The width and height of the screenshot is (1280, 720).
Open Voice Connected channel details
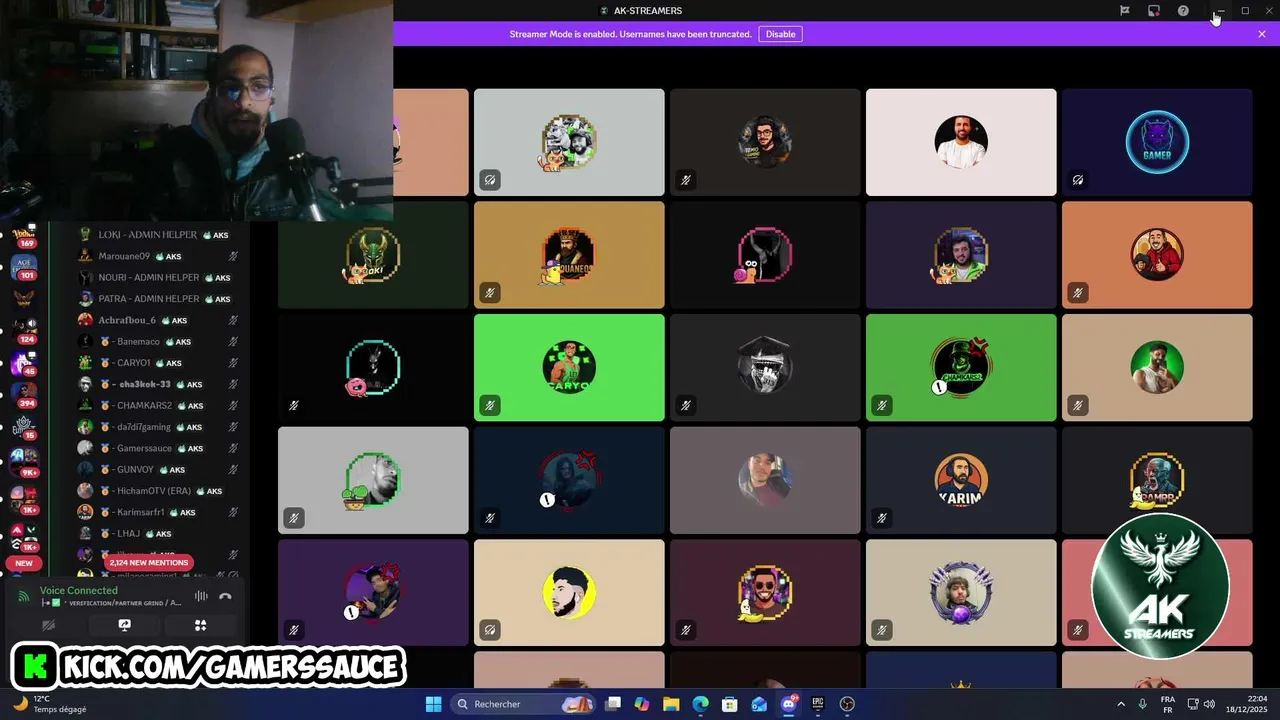[x=79, y=591]
